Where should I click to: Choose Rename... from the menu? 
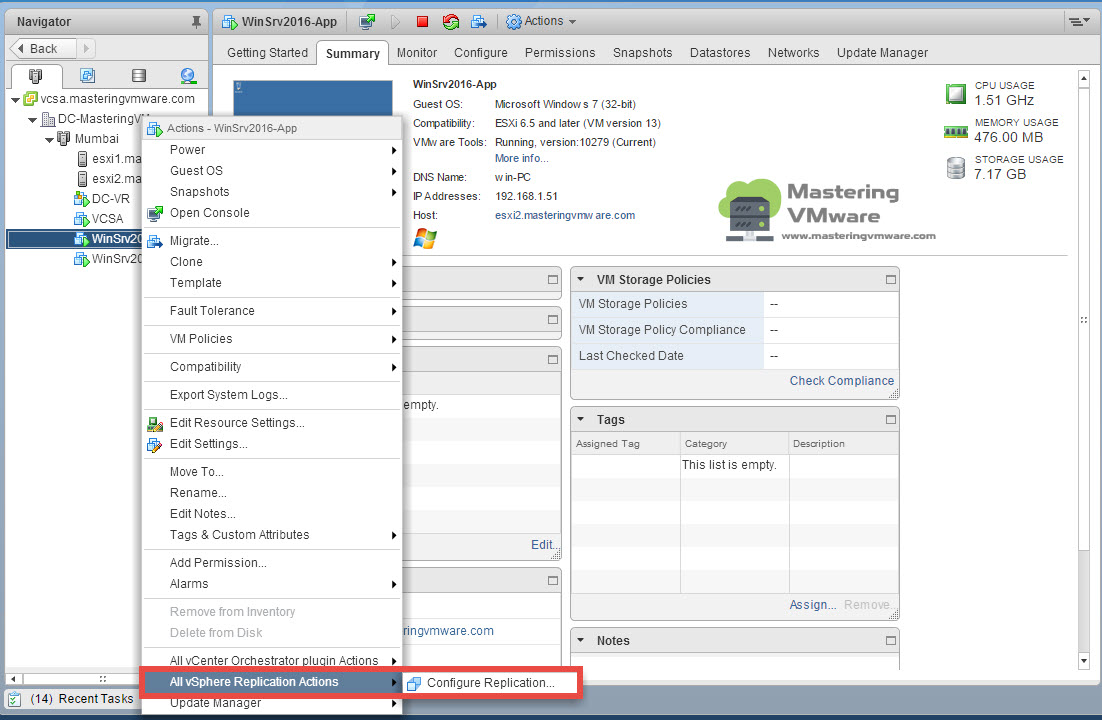tap(272, 493)
